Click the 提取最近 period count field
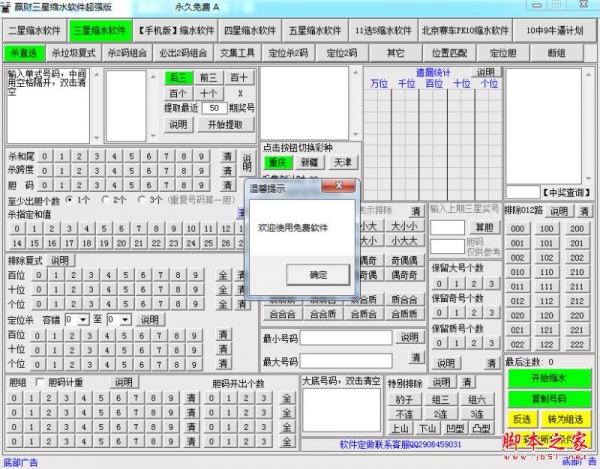 pyautogui.click(x=213, y=108)
